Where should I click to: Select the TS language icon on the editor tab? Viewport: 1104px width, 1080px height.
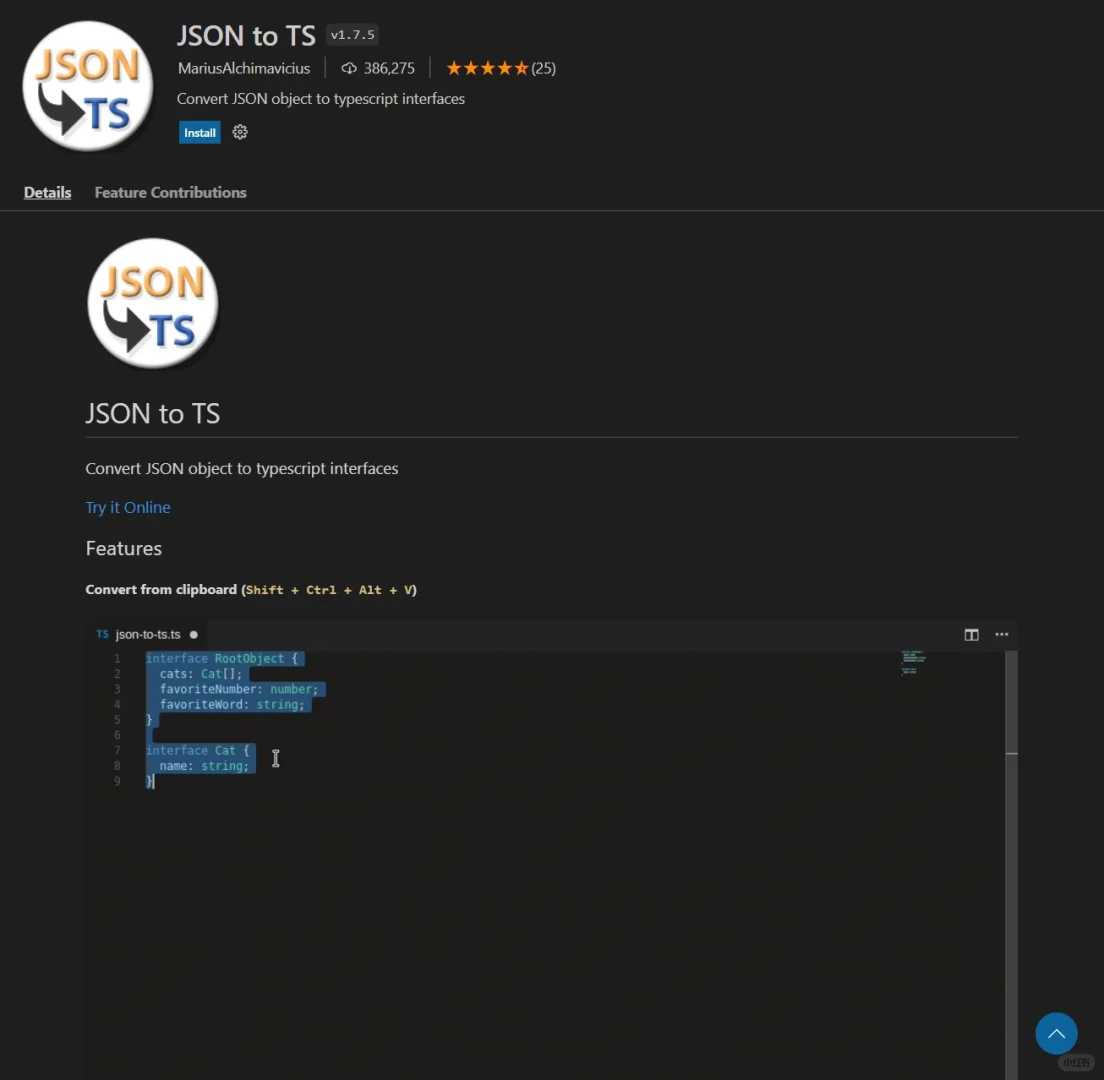pos(101,634)
